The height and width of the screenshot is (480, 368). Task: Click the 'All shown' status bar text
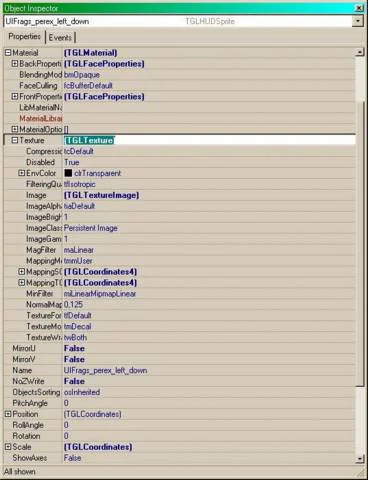(x=19, y=472)
